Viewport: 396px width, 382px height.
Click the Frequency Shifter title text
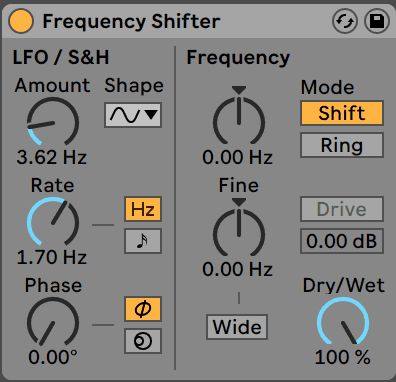click(131, 21)
